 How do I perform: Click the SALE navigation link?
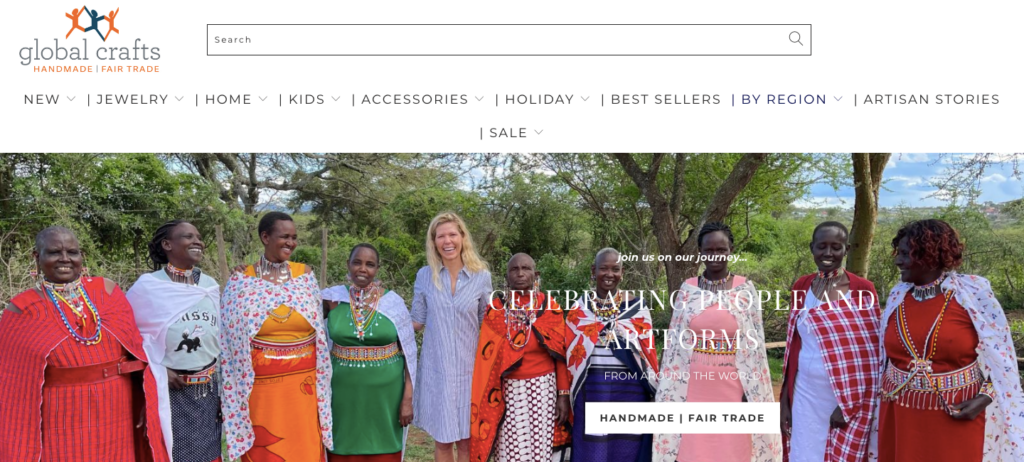coord(508,133)
